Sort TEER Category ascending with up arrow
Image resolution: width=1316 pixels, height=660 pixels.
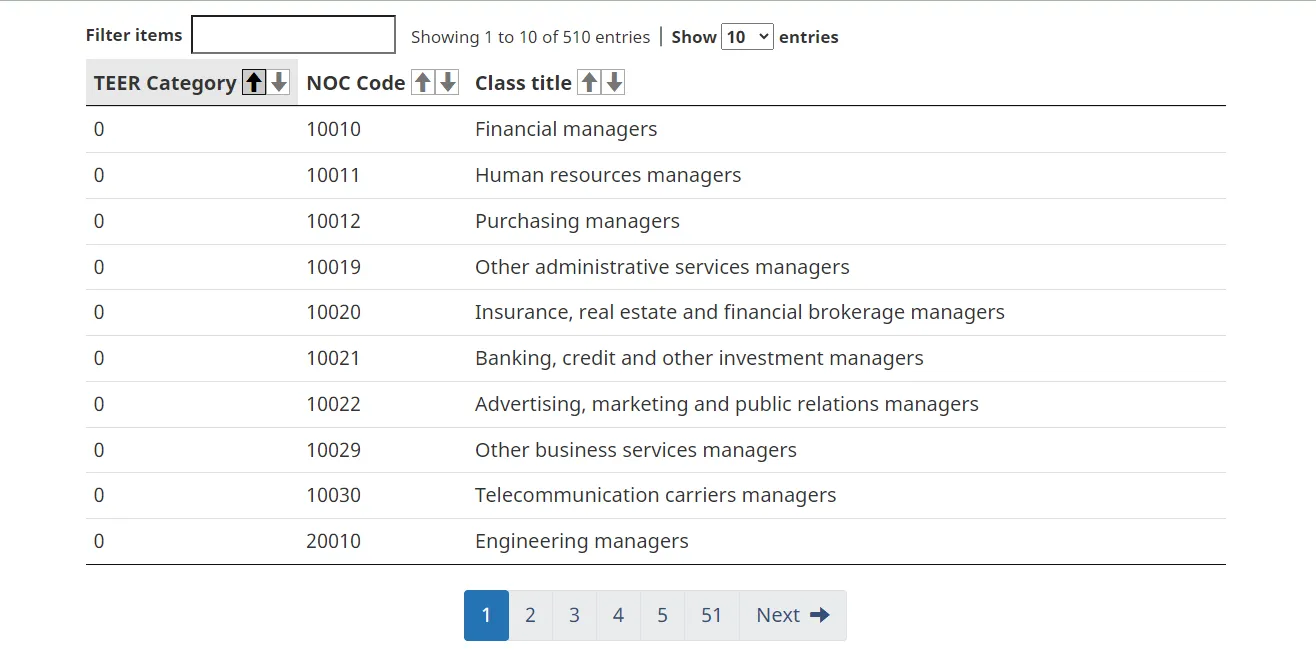[255, 82]
